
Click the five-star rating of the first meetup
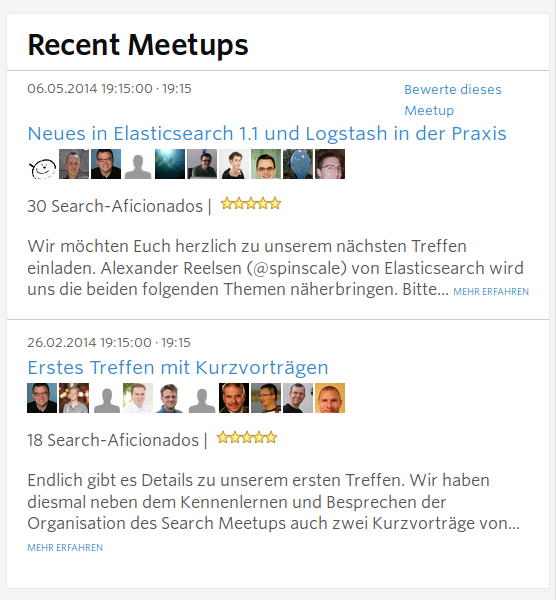(x=251, y=203)
